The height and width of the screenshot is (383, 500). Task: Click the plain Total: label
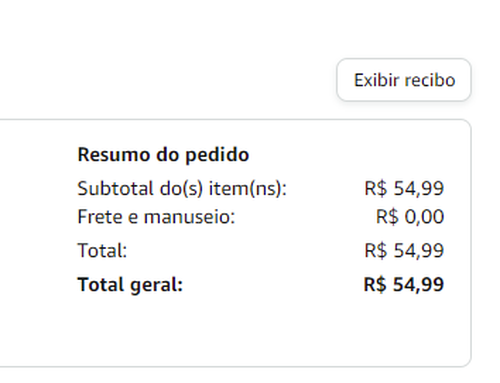click(x=102, y=250)
